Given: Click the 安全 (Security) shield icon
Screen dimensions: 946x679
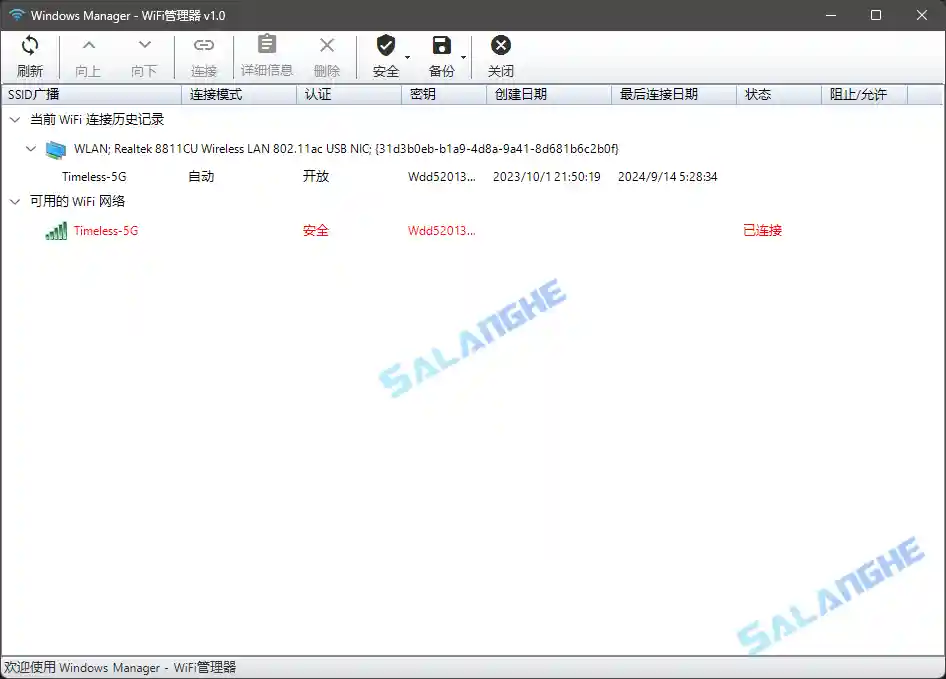Looking at the screenshot, I should (386, 45).
